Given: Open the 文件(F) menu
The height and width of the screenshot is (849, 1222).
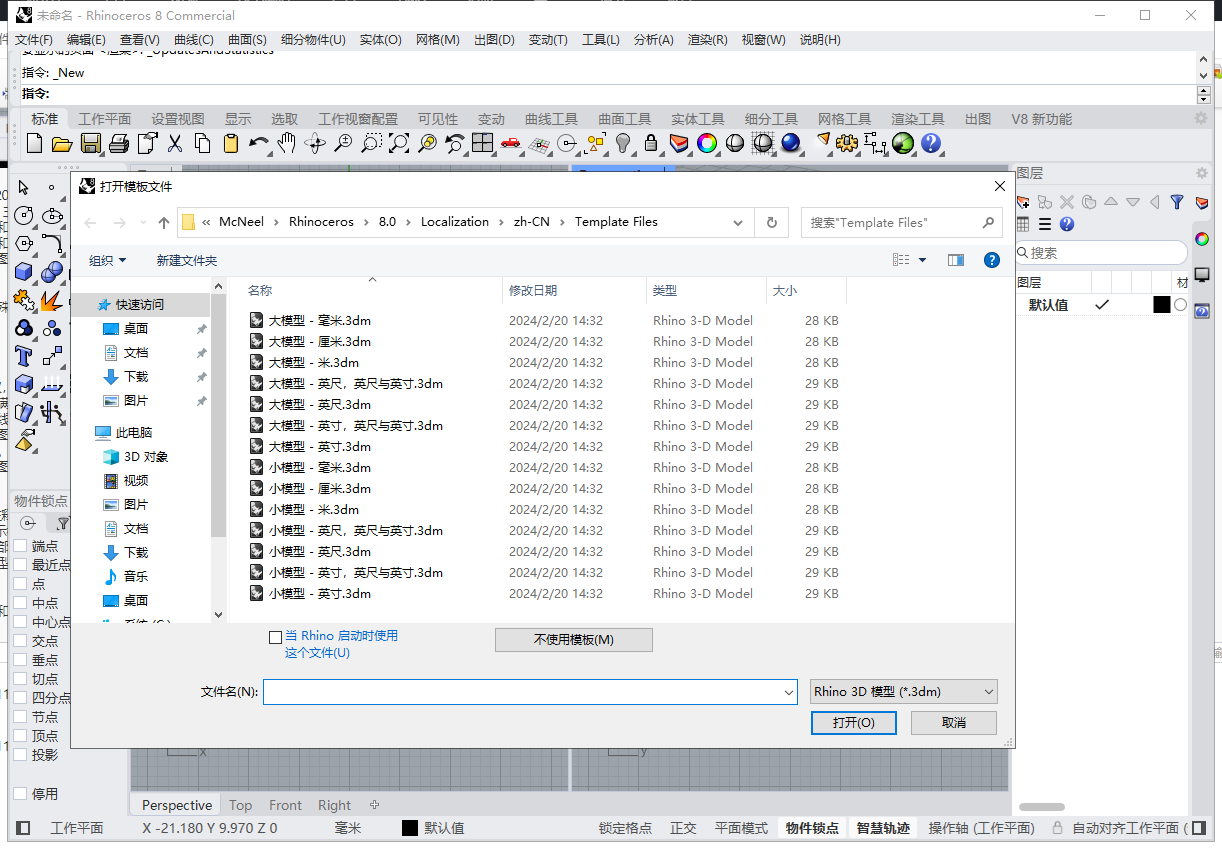Looking at the screenshot, I should 34,40.
